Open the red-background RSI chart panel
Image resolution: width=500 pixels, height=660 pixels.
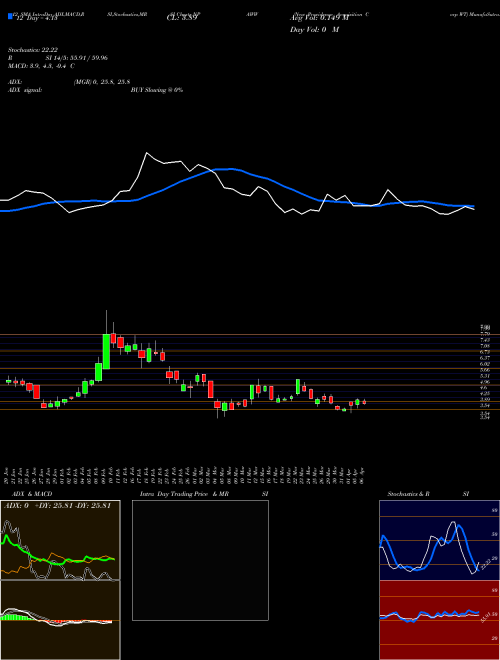[439, 620]
